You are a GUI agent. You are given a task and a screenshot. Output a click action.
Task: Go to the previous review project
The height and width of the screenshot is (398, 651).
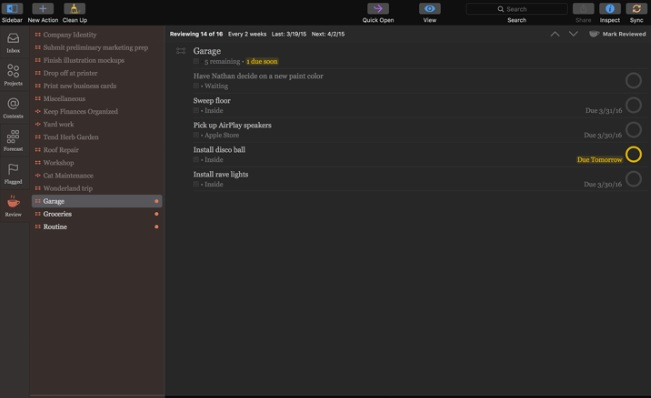click(555, 34)
